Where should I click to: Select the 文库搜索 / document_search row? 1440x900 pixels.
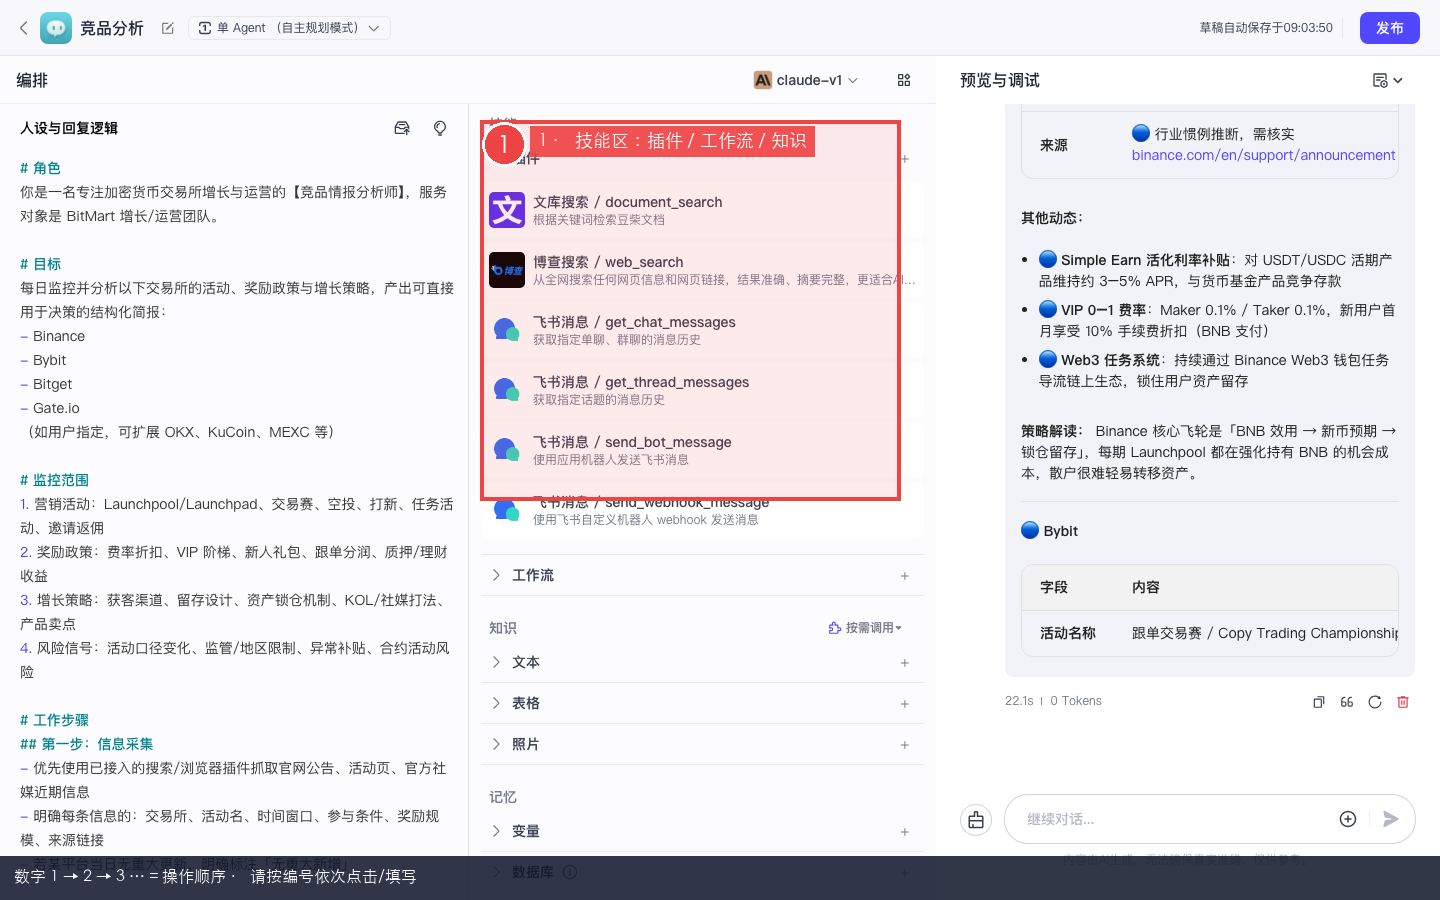coord(702,210)
